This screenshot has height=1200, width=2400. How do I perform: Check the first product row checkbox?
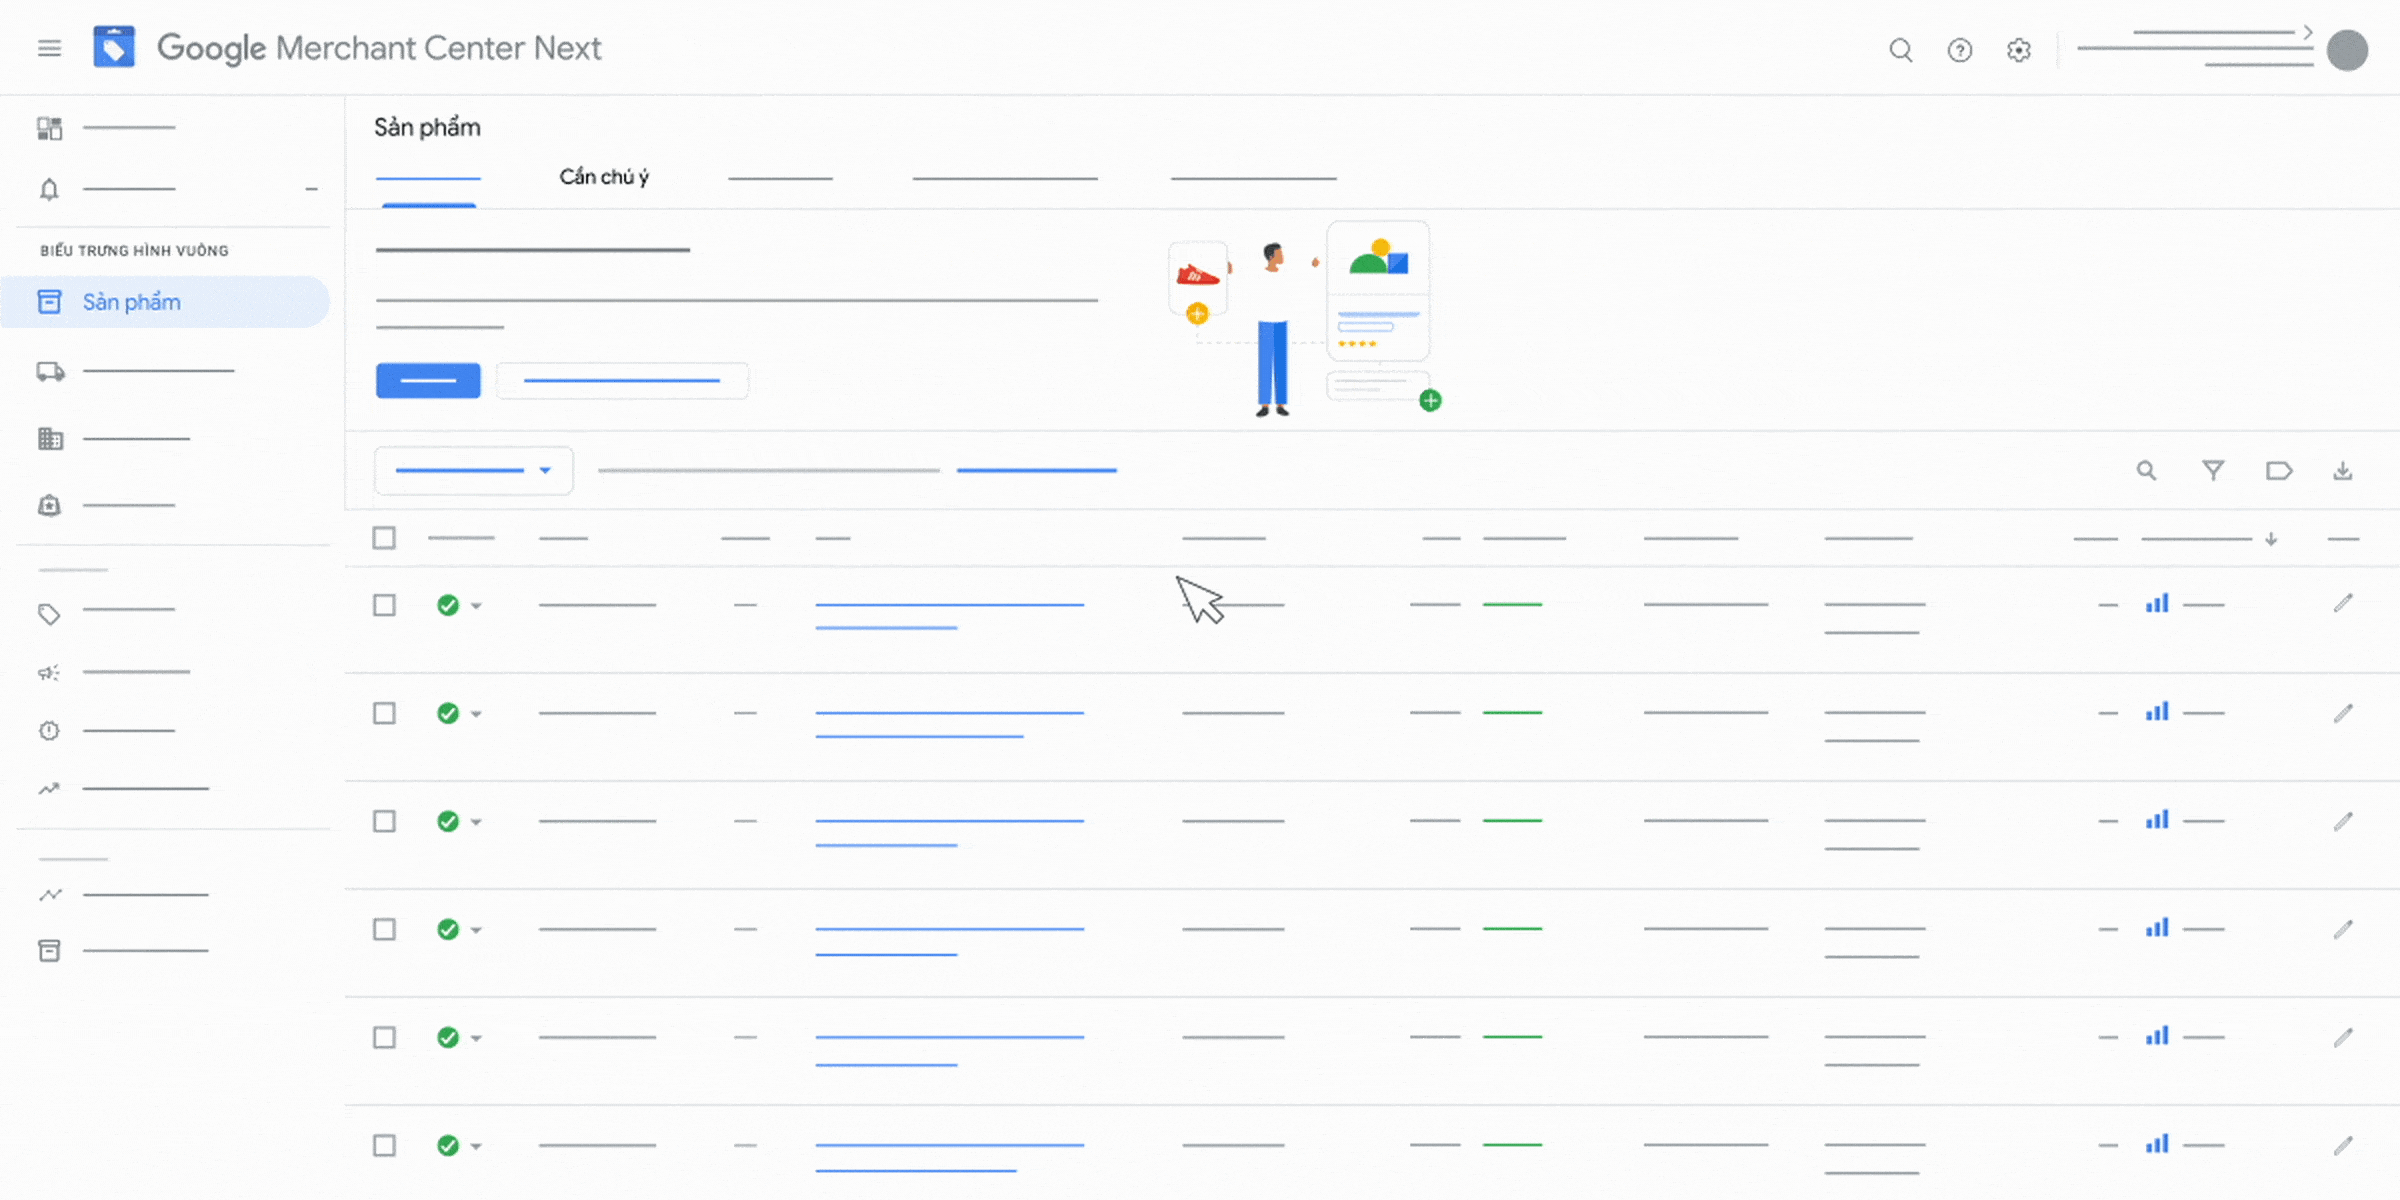[x=384, y=605]
